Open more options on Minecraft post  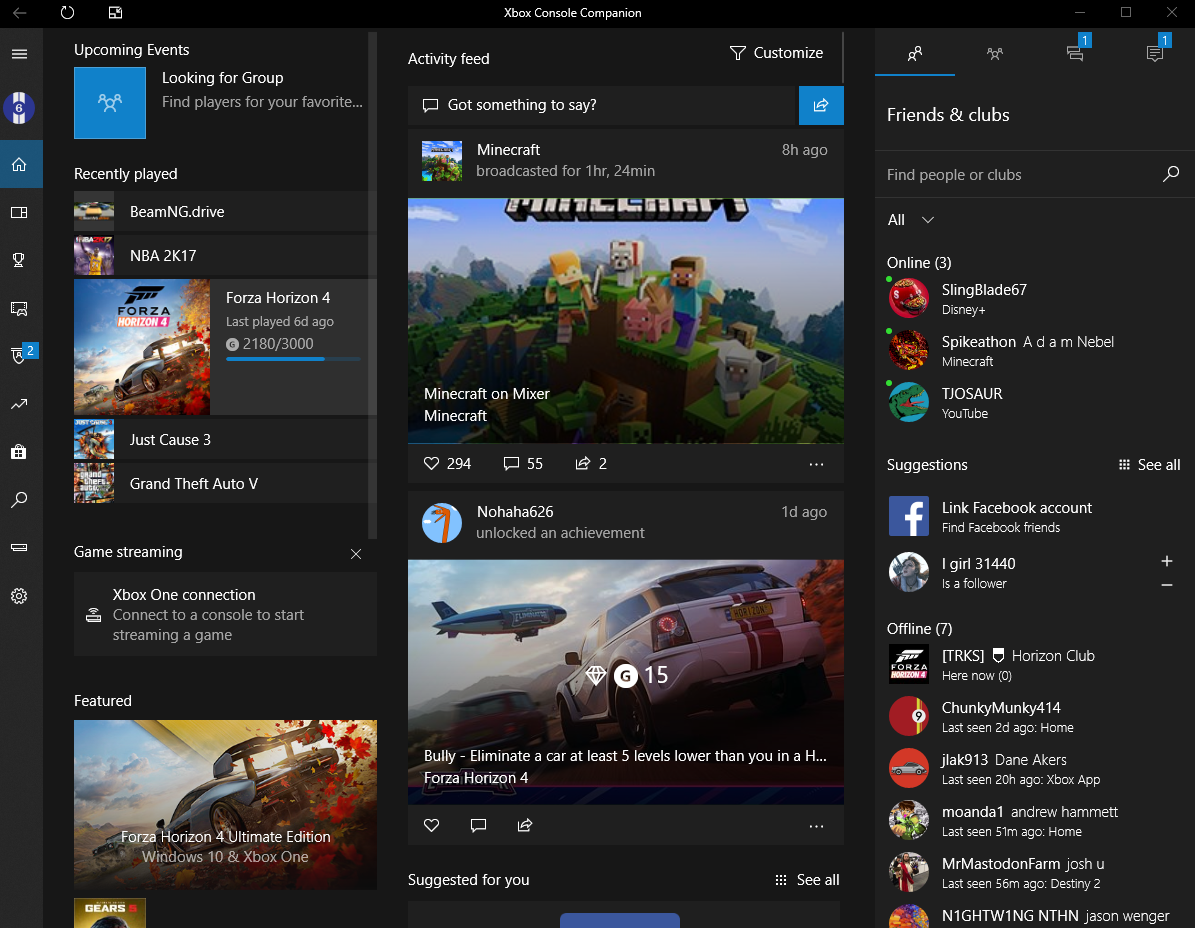coord(816,464)
